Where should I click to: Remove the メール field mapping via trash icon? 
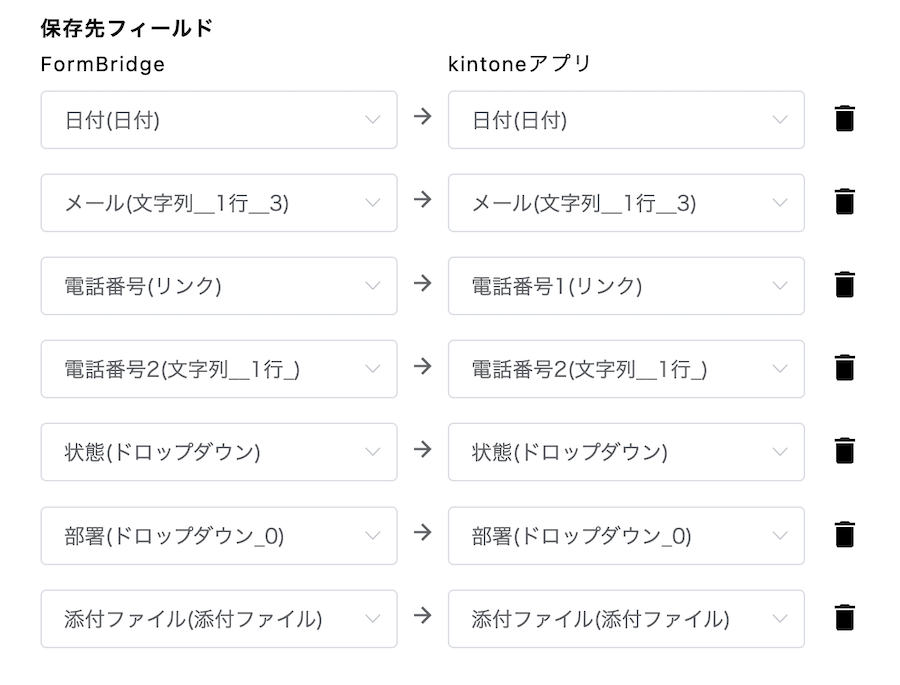click(844, 202)
